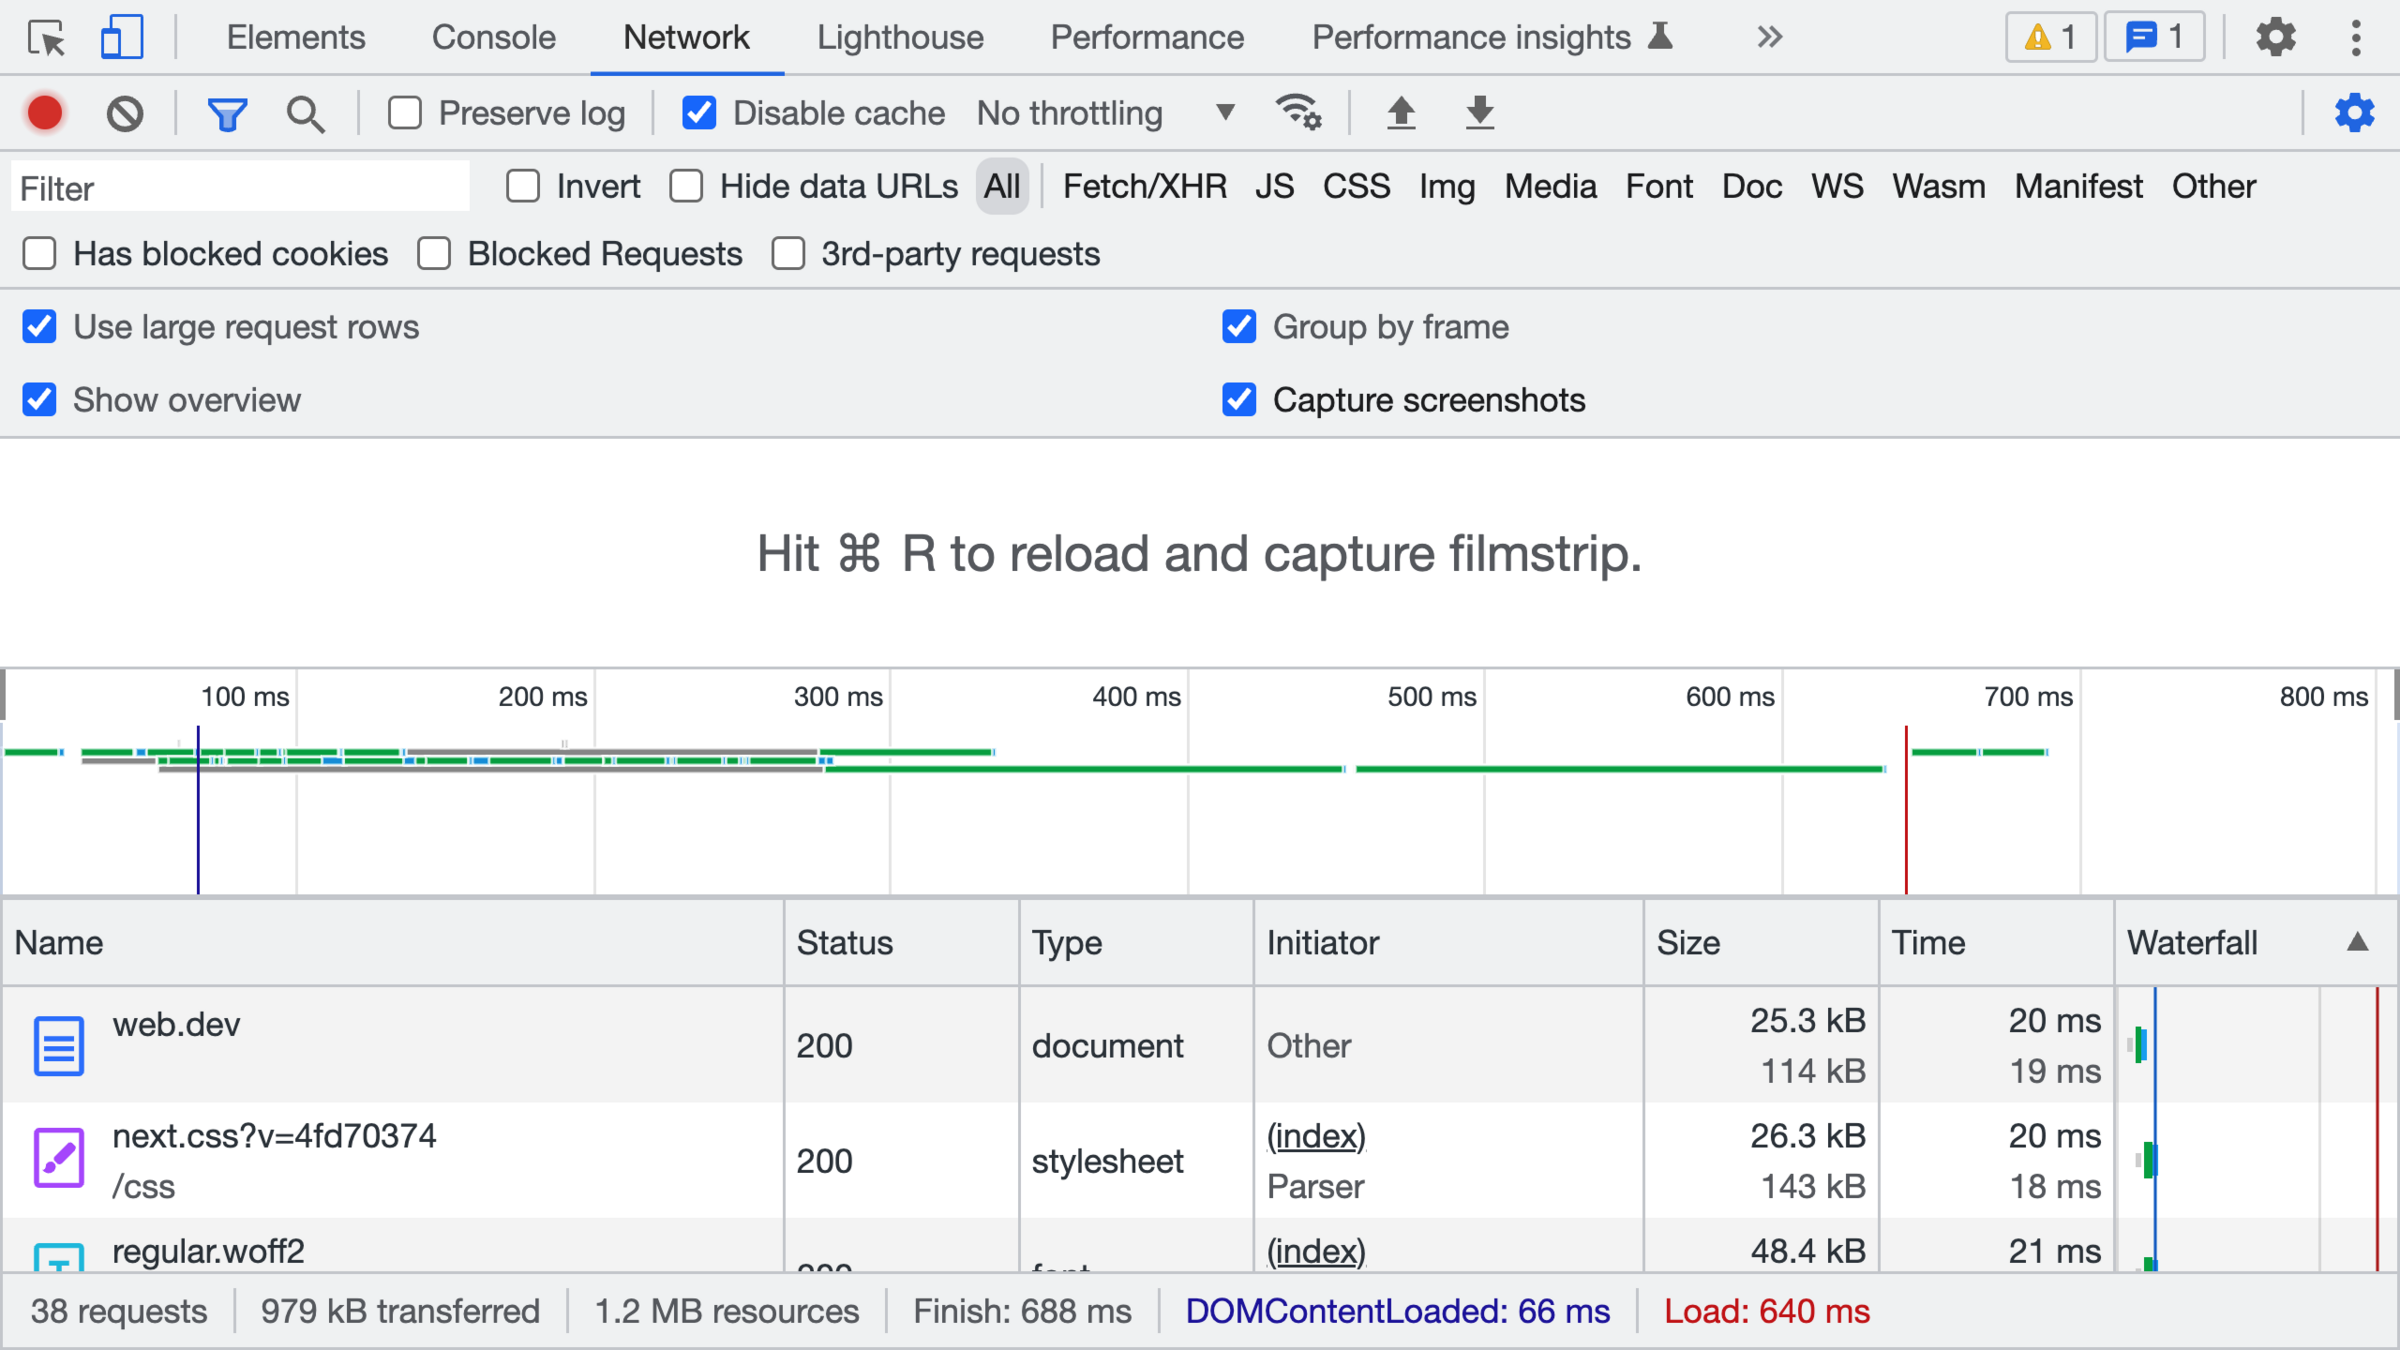This screenshot has height=1350, width=2400.
Task: Toggle the device toolbar icon
Action: coord(122,38)
